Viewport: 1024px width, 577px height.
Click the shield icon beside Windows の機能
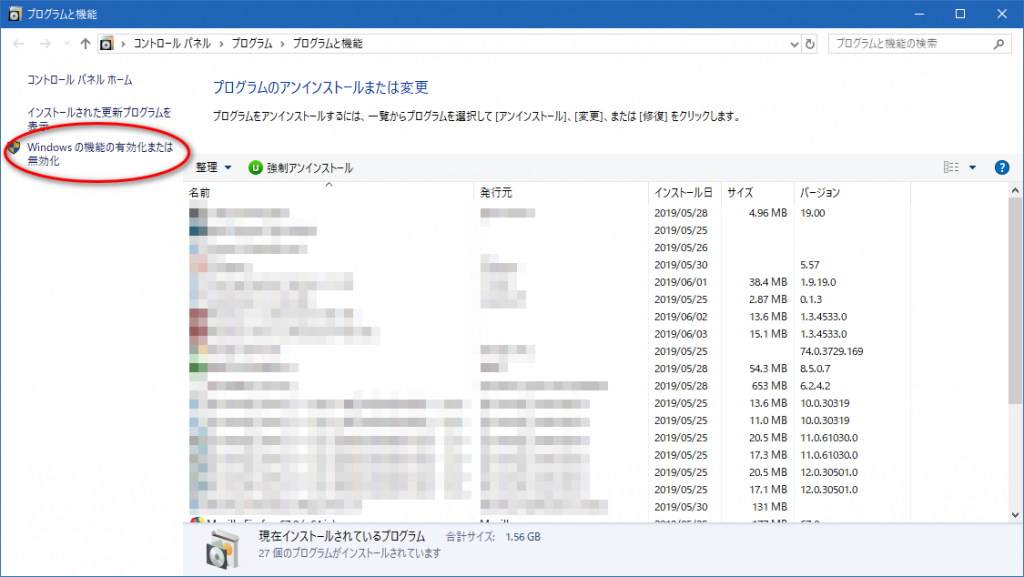(14, 148)
